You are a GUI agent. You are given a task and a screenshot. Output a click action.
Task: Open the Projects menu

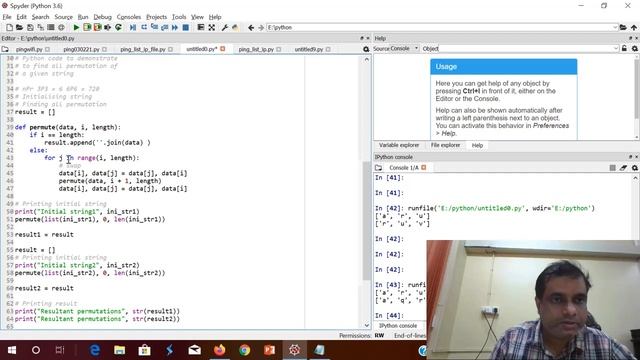pos(156,17)
